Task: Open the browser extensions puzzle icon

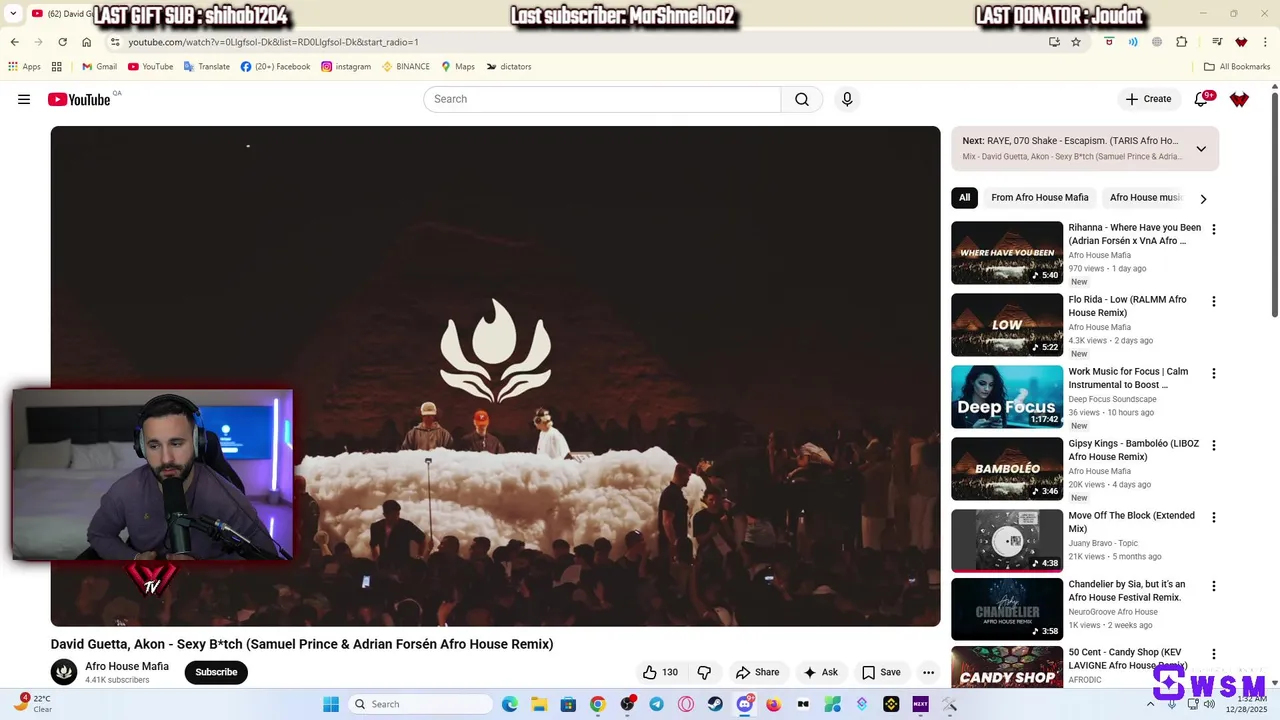Action: [x=1181, y=42]
